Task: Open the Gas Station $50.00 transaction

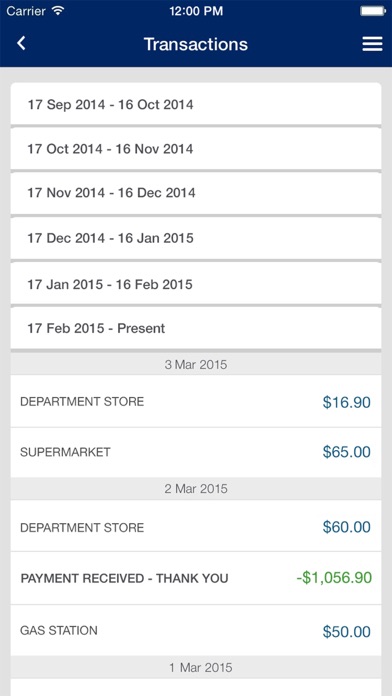Action: coord(196,631)
